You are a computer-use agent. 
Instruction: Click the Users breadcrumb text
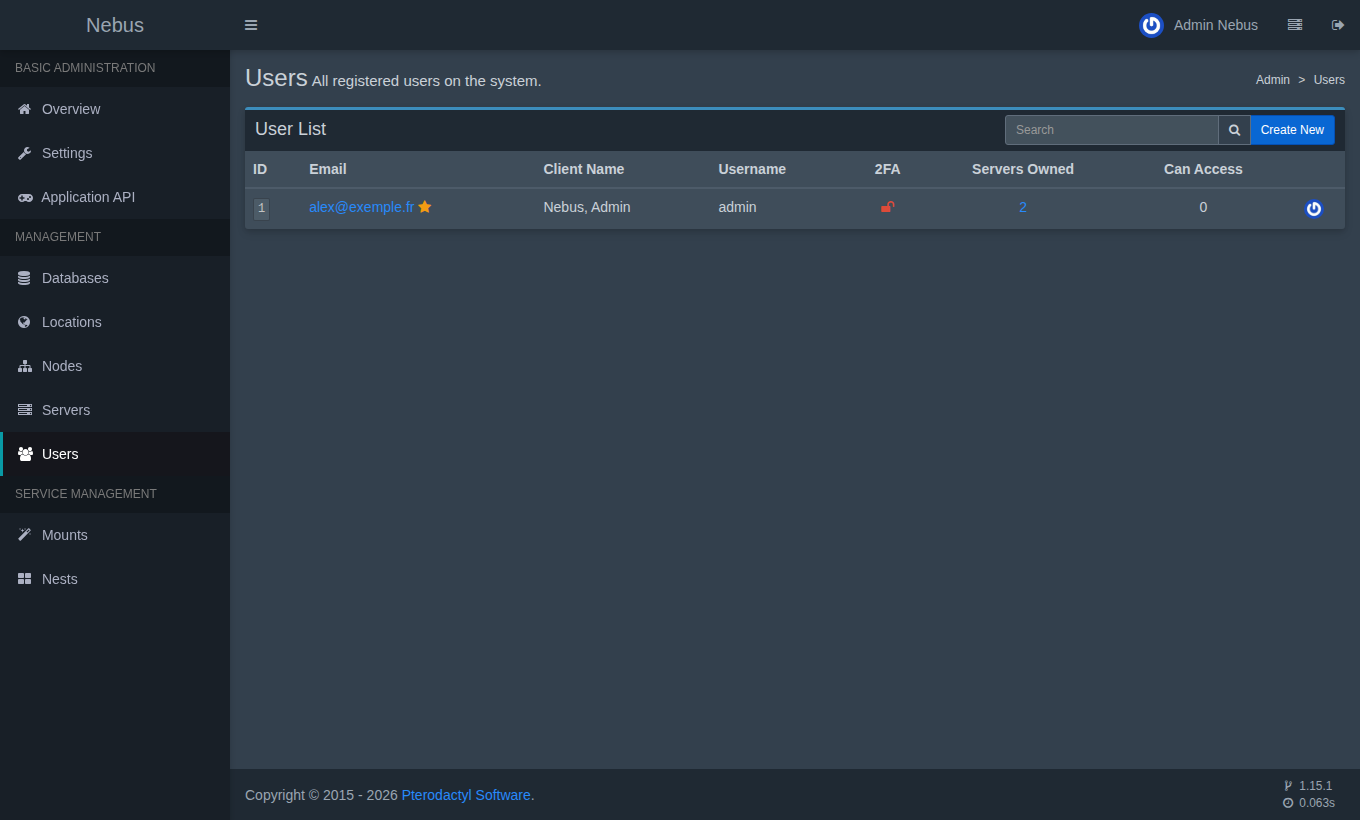(1329, 80)
